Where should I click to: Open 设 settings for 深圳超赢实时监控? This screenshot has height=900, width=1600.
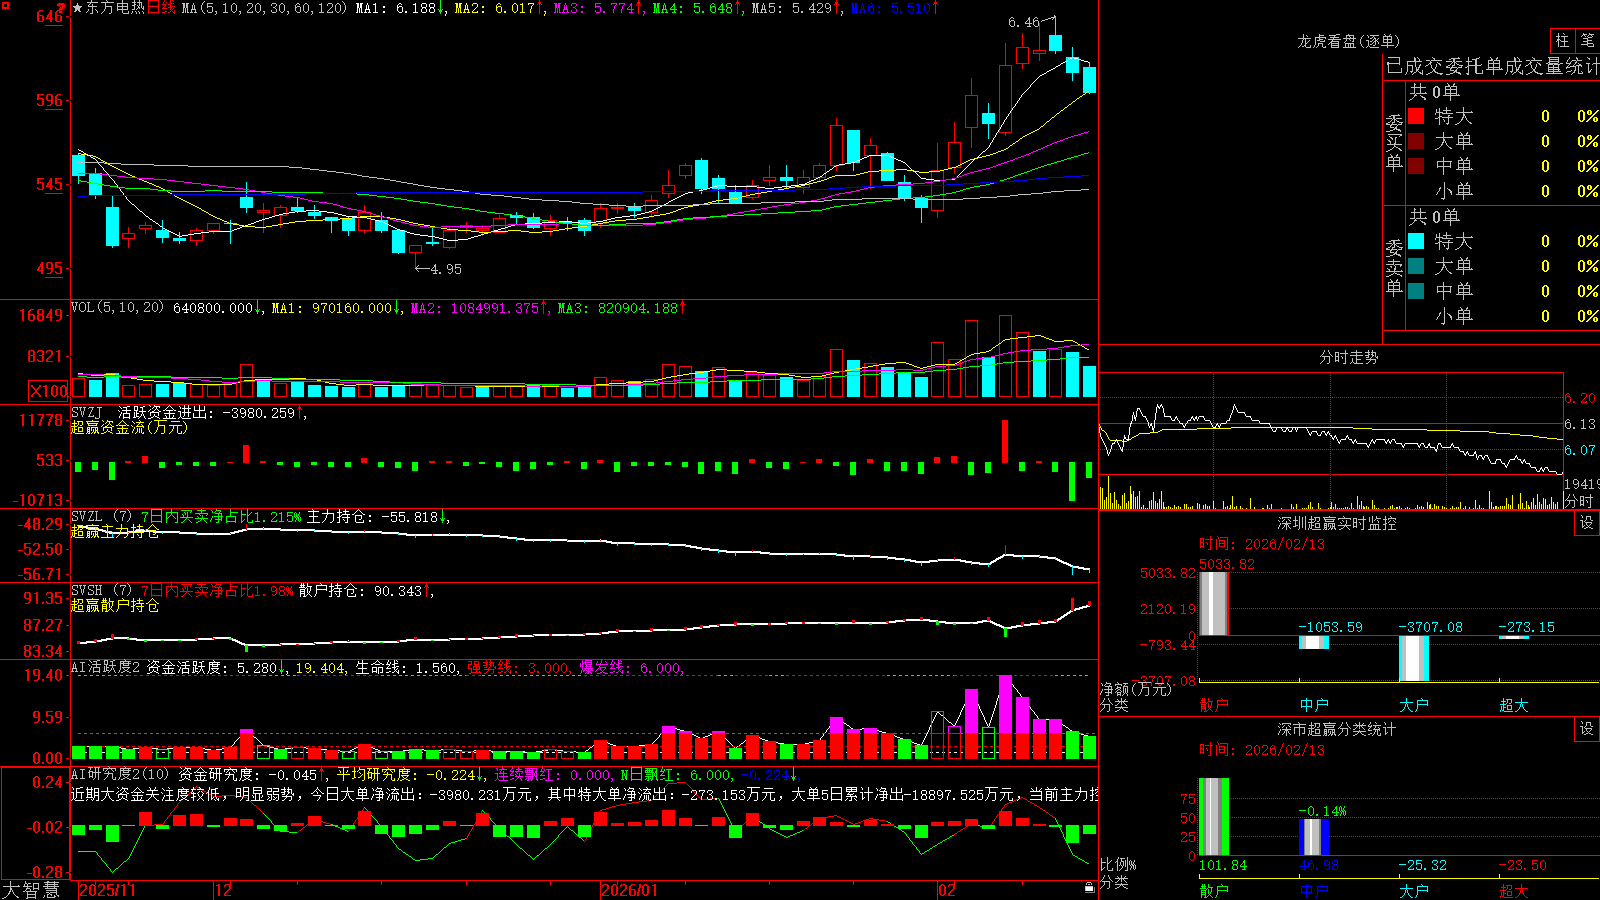[1587, 523]
